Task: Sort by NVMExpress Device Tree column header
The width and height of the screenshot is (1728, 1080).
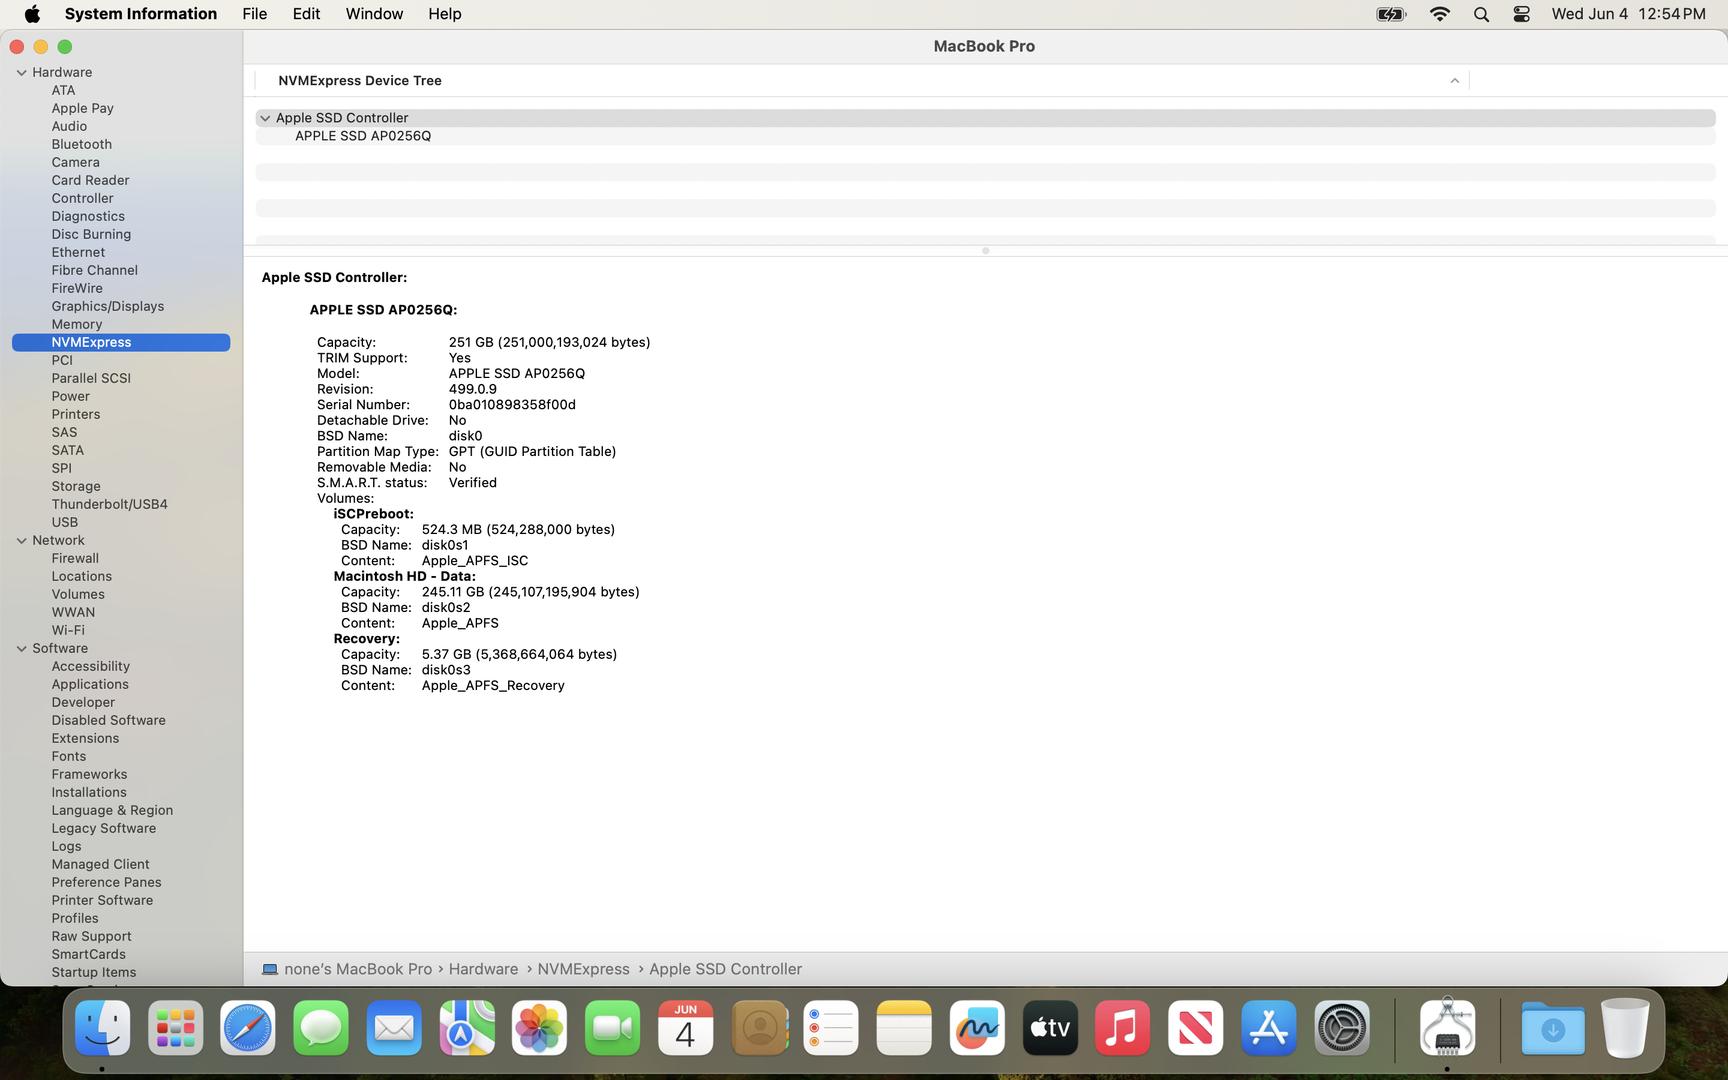Action: click(360, 81)
